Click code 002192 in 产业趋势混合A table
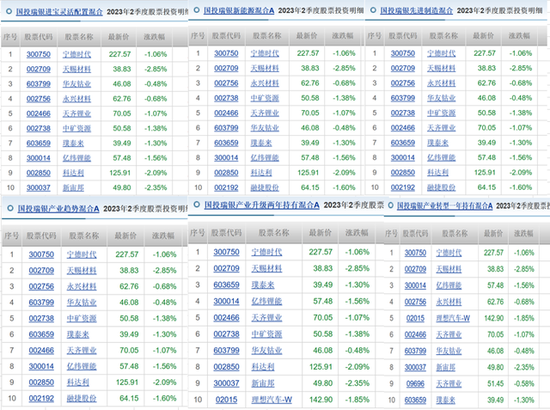550x410 pixels. pos(41,398)
